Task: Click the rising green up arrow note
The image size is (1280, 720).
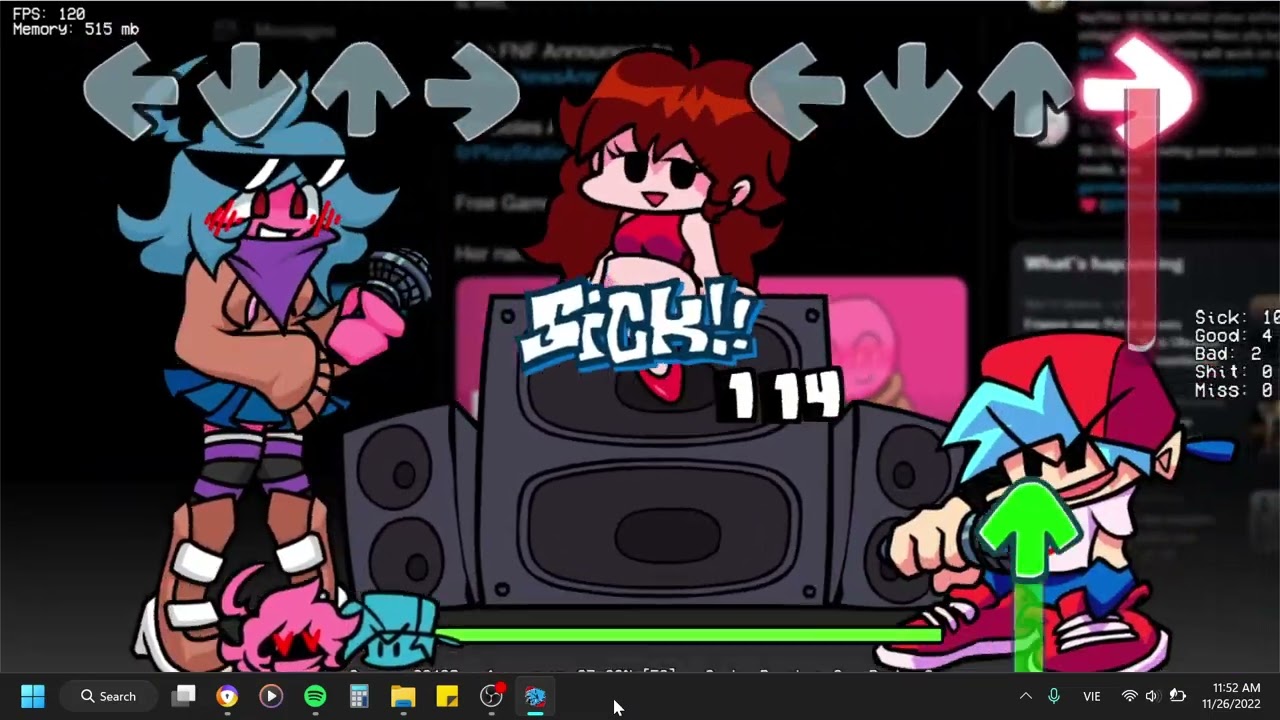Action: pos(1030,530)
